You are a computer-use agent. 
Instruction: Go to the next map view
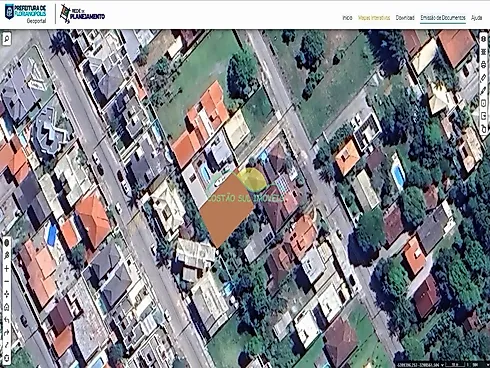coord(7,332)
